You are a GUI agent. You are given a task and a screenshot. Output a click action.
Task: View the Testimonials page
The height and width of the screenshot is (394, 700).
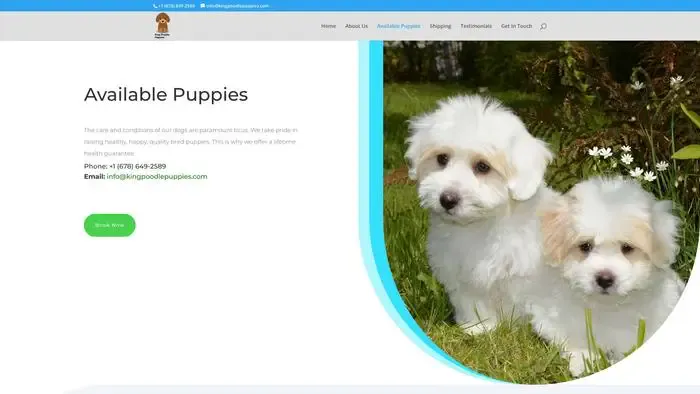point(476,26)
